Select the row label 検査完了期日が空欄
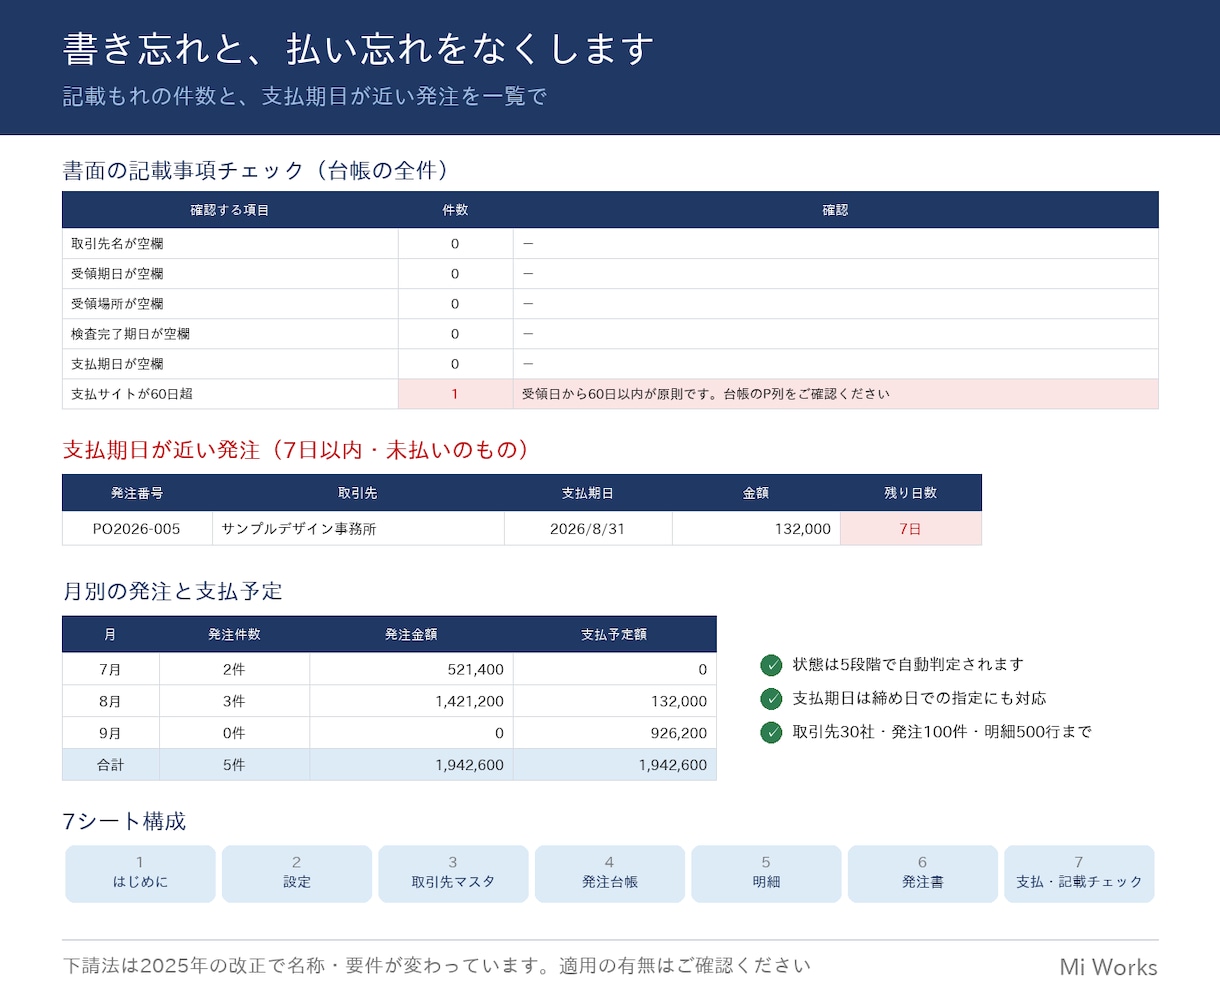The height and width of the screenshot is (1008, 1220). (x=130, y=334)
